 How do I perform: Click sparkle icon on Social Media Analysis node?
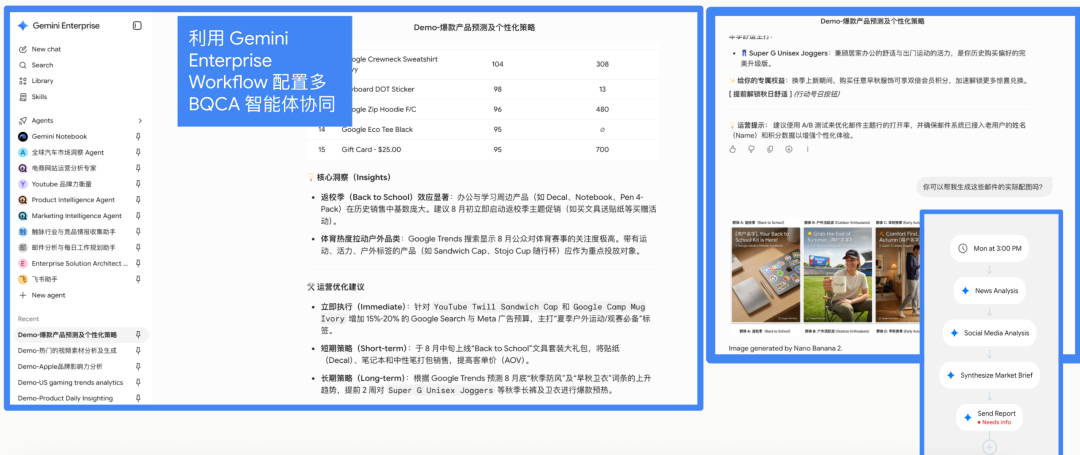pos(954,333)
